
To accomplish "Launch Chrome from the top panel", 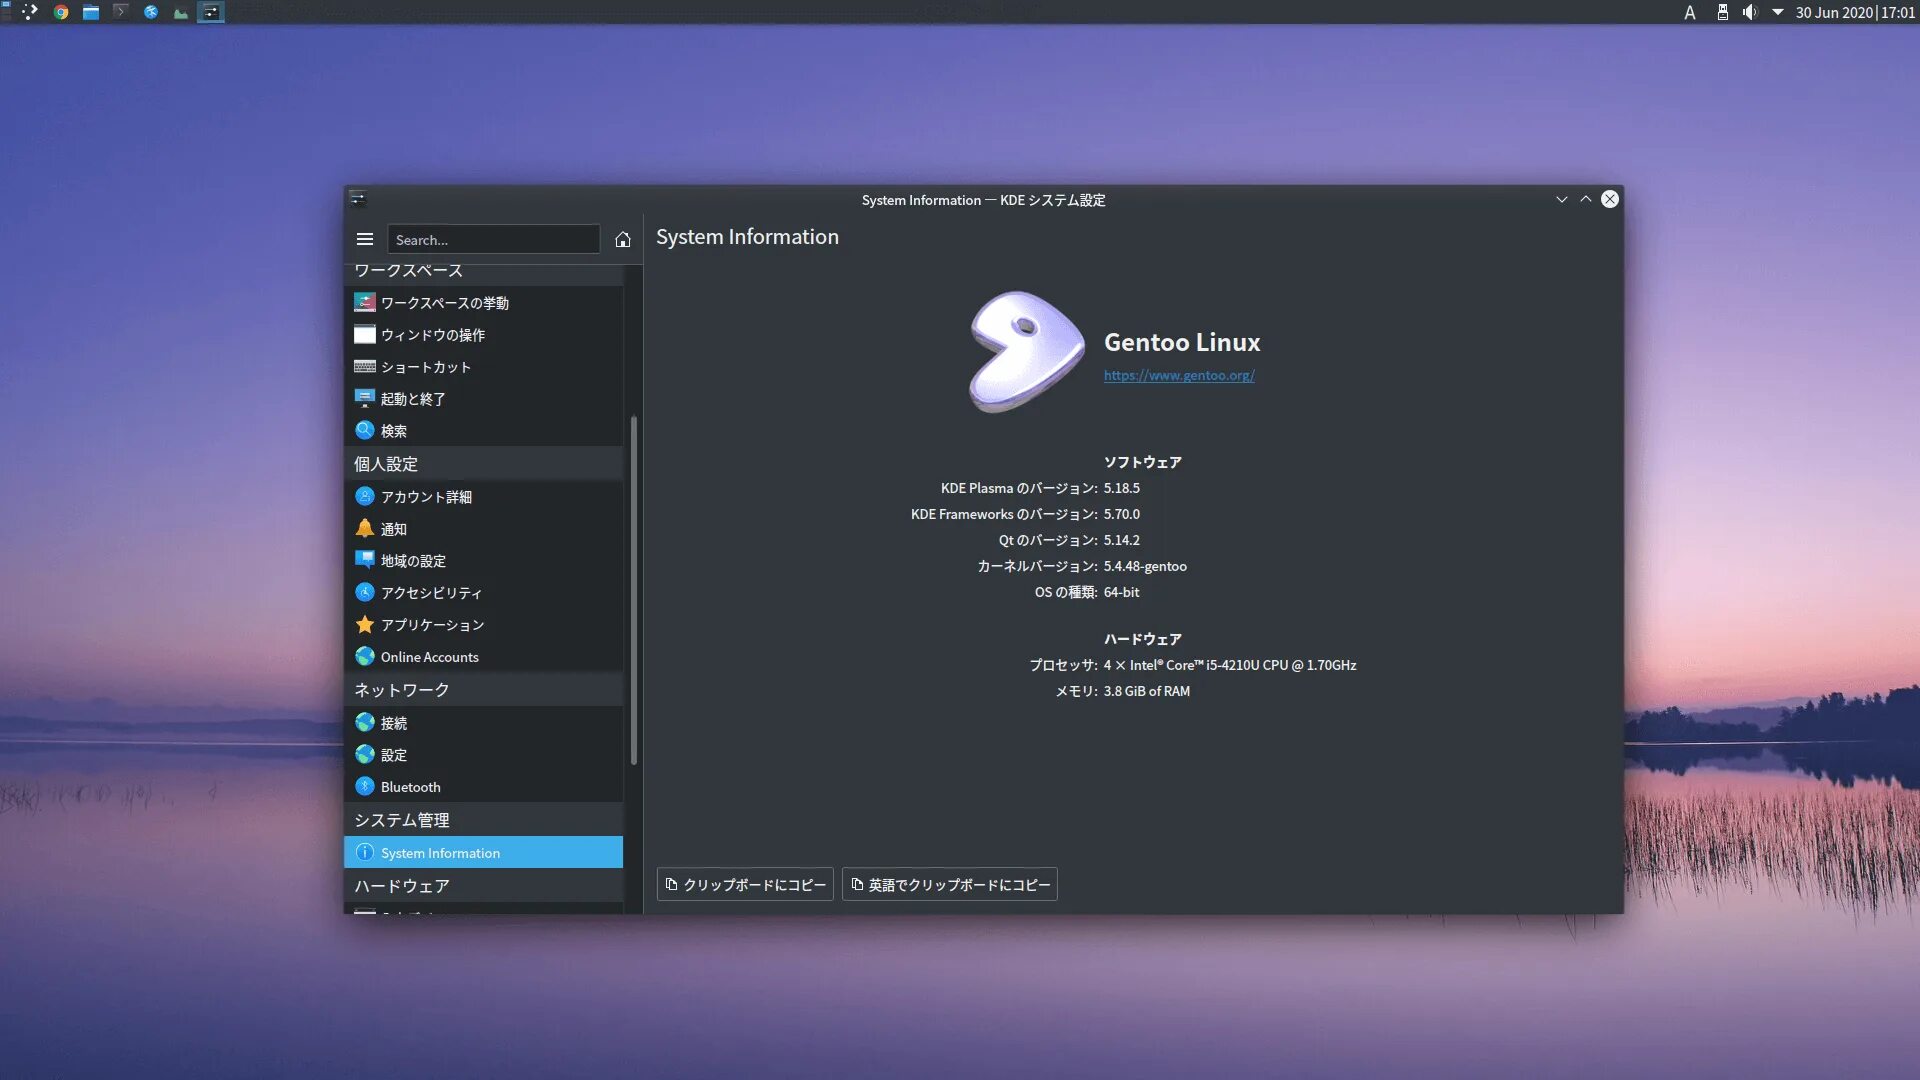I will tap(61, 12).
